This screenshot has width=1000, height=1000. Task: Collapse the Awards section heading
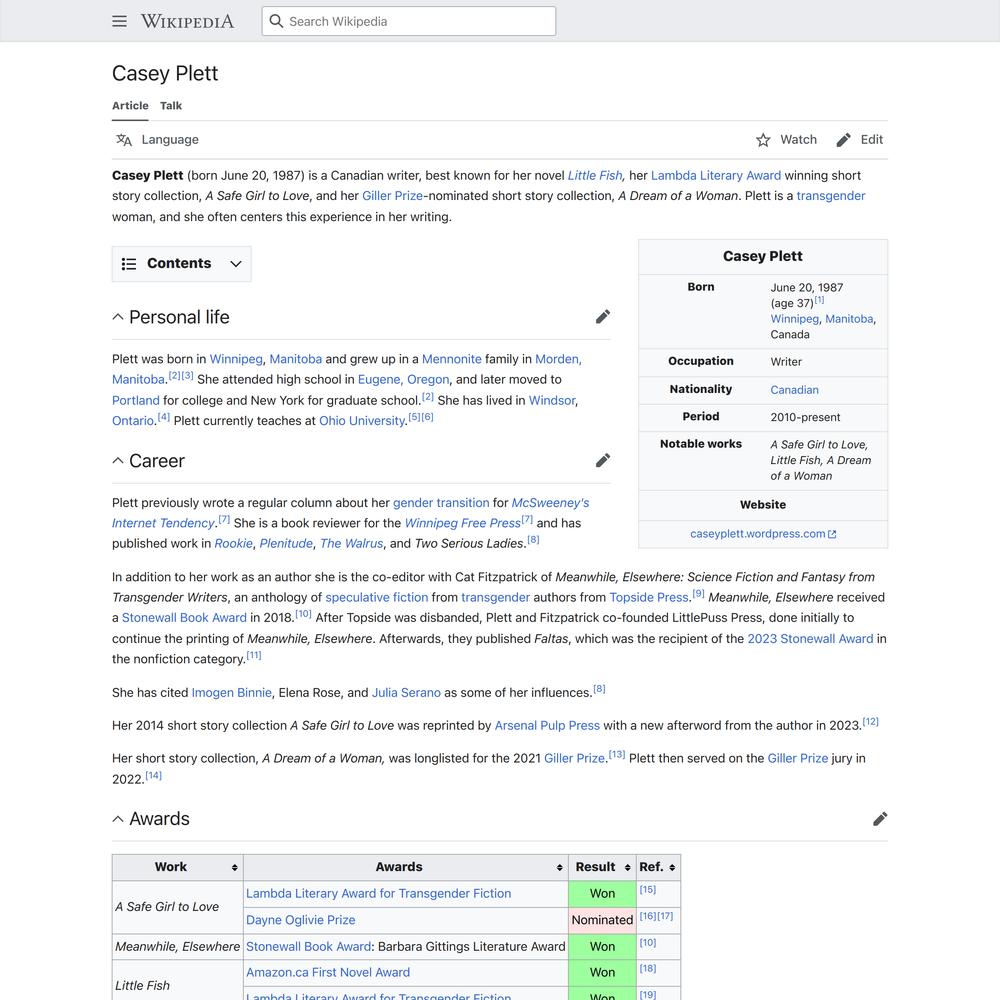tap(118, 819)
